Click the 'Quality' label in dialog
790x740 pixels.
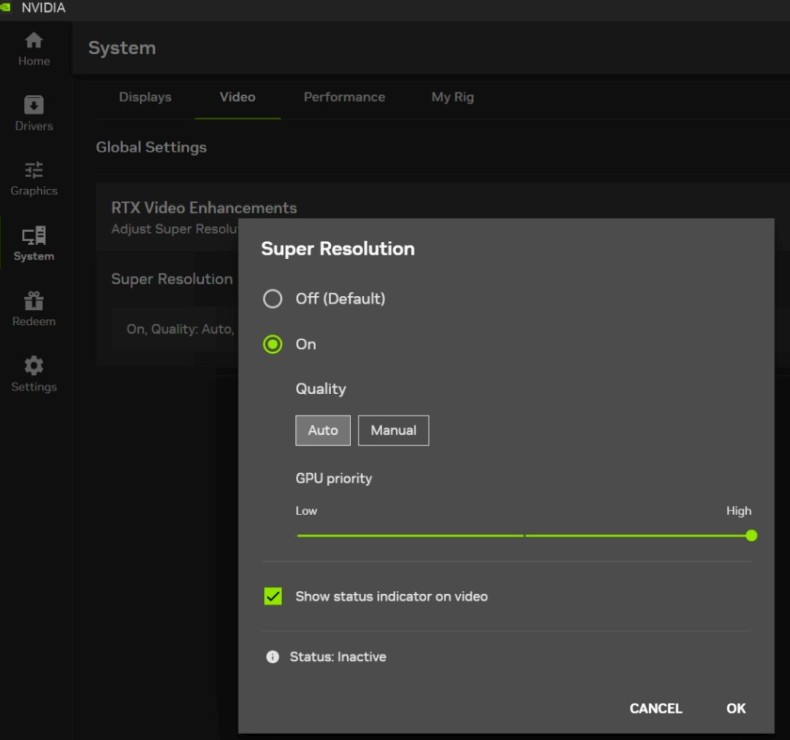(x=321, y=389)
